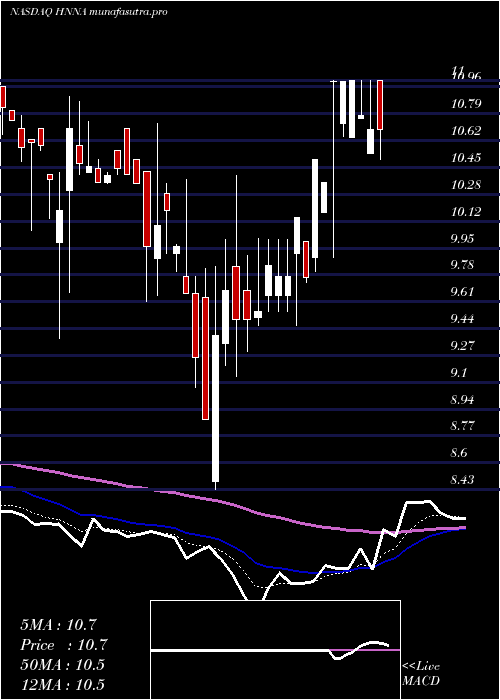Image resolution: width=500 pixels, height=700 pixels.
Task: Click the <<Live MACD label
Action: tap(421, 674)
